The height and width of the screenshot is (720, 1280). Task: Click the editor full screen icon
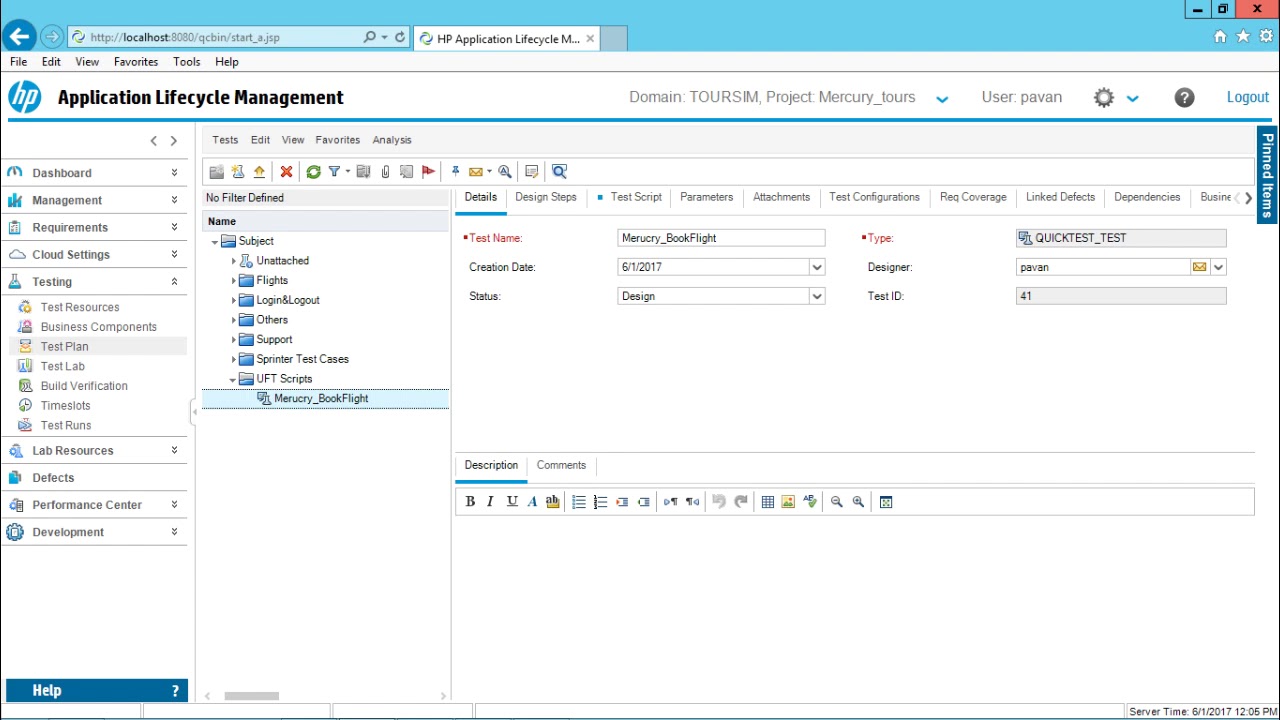[886, 502]
